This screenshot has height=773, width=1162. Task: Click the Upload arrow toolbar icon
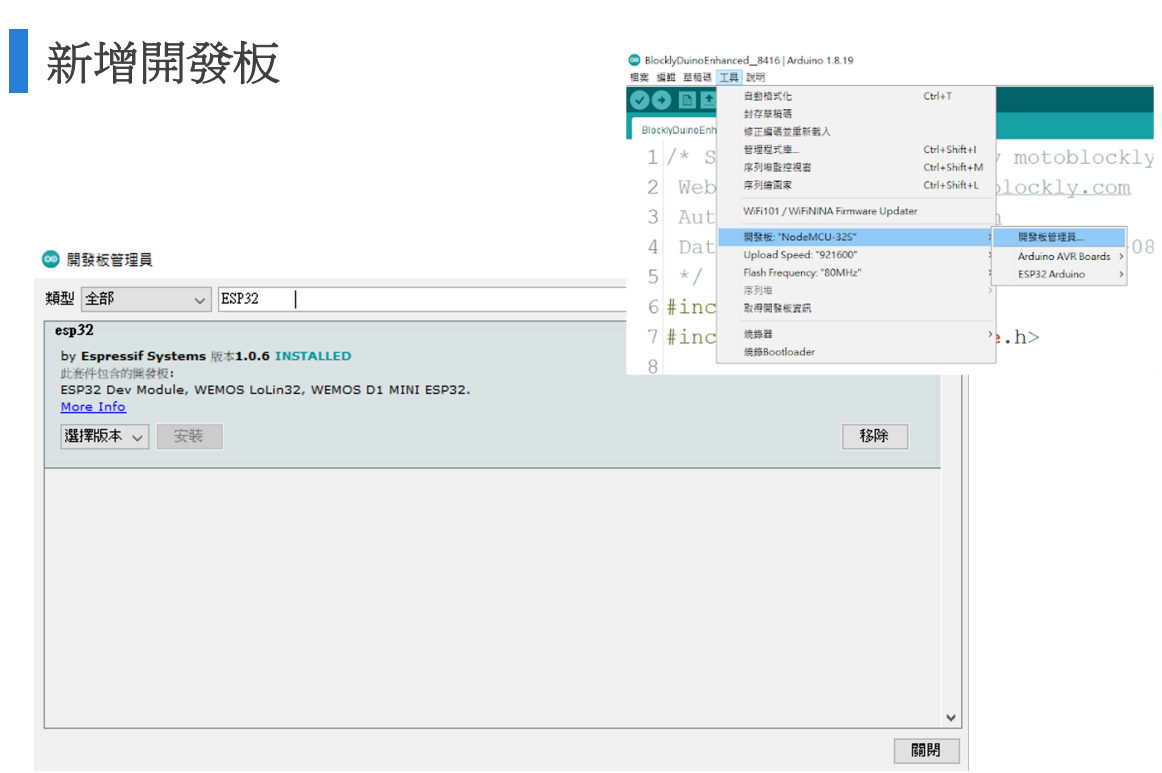pyautogui.click(x=662, y=100)
